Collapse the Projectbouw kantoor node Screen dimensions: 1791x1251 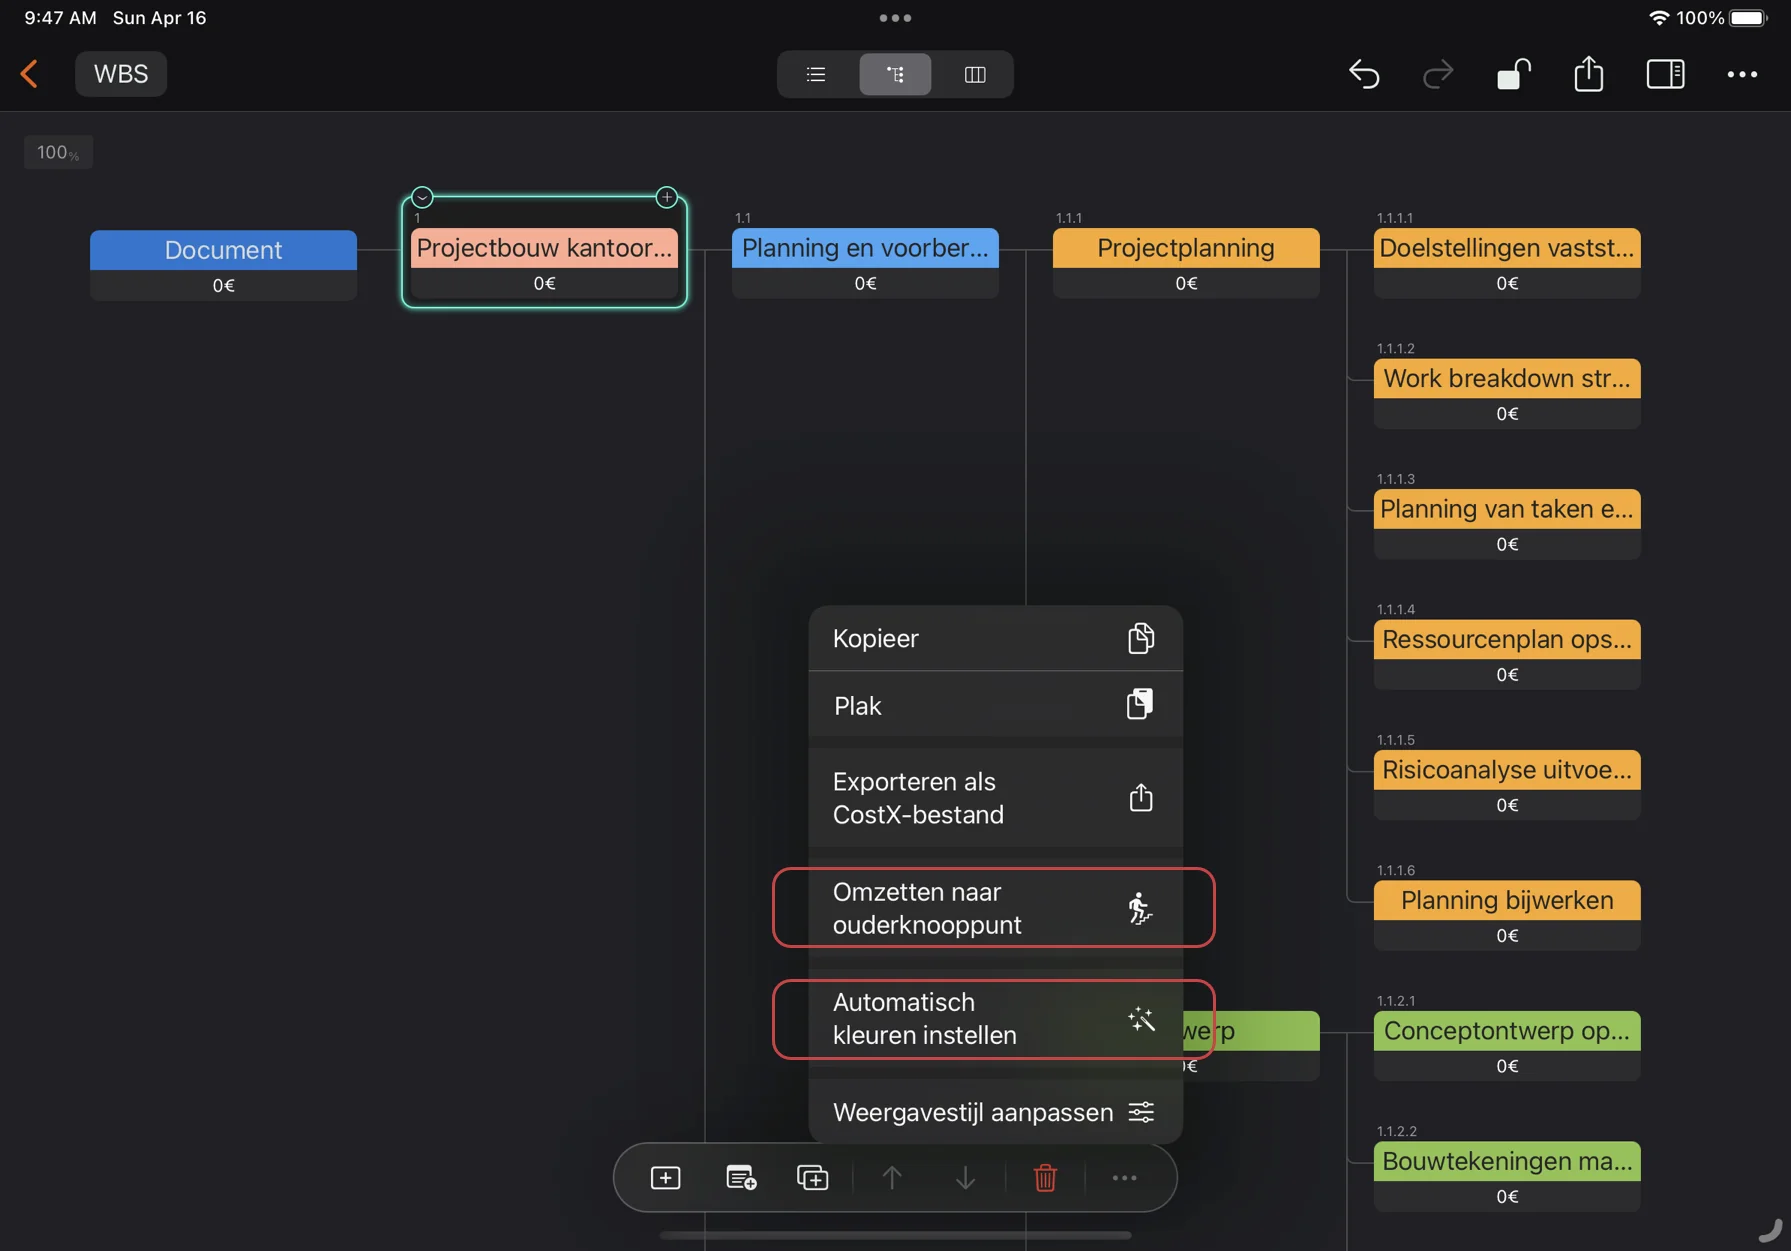coord(422,197)
